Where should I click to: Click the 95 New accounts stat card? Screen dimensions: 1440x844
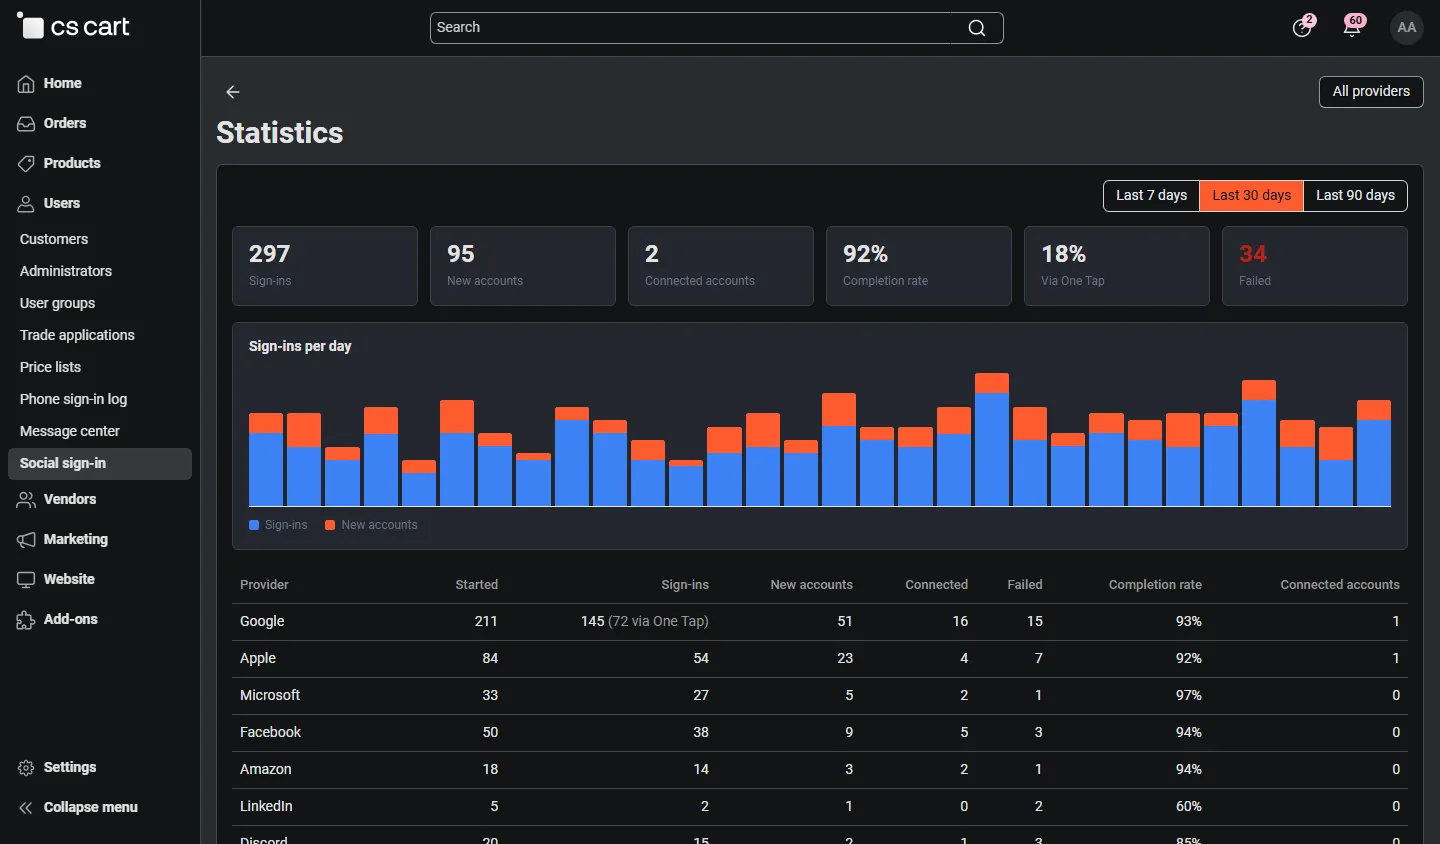click(523, 266)
